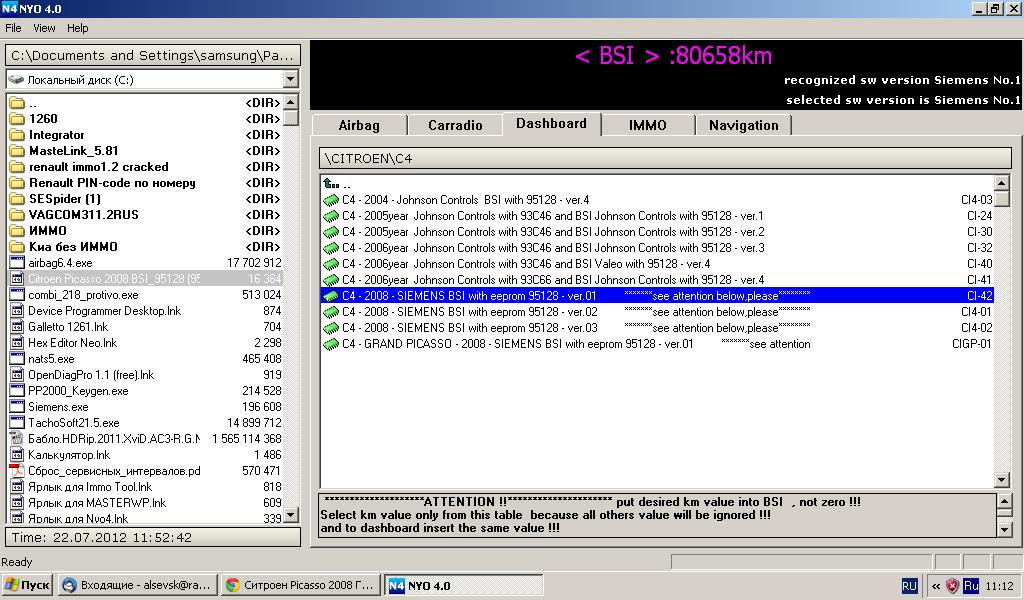Viewport: 1024px width, 600px height.
Task: Switch to the IMMO tab
Action: click(647, 125)
